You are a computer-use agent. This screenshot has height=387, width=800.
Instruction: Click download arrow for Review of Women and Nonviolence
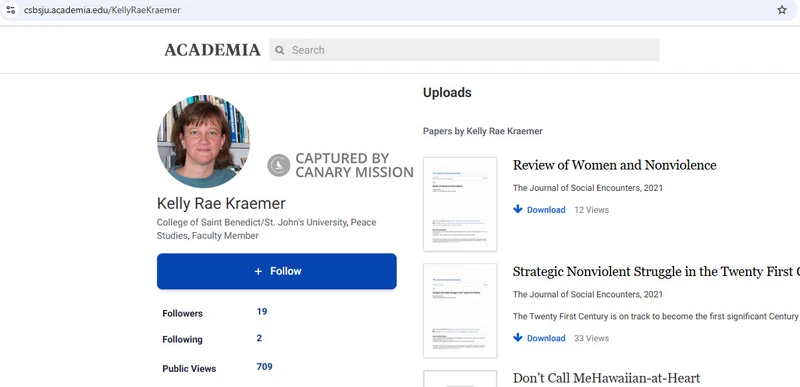tap(518, 209)
